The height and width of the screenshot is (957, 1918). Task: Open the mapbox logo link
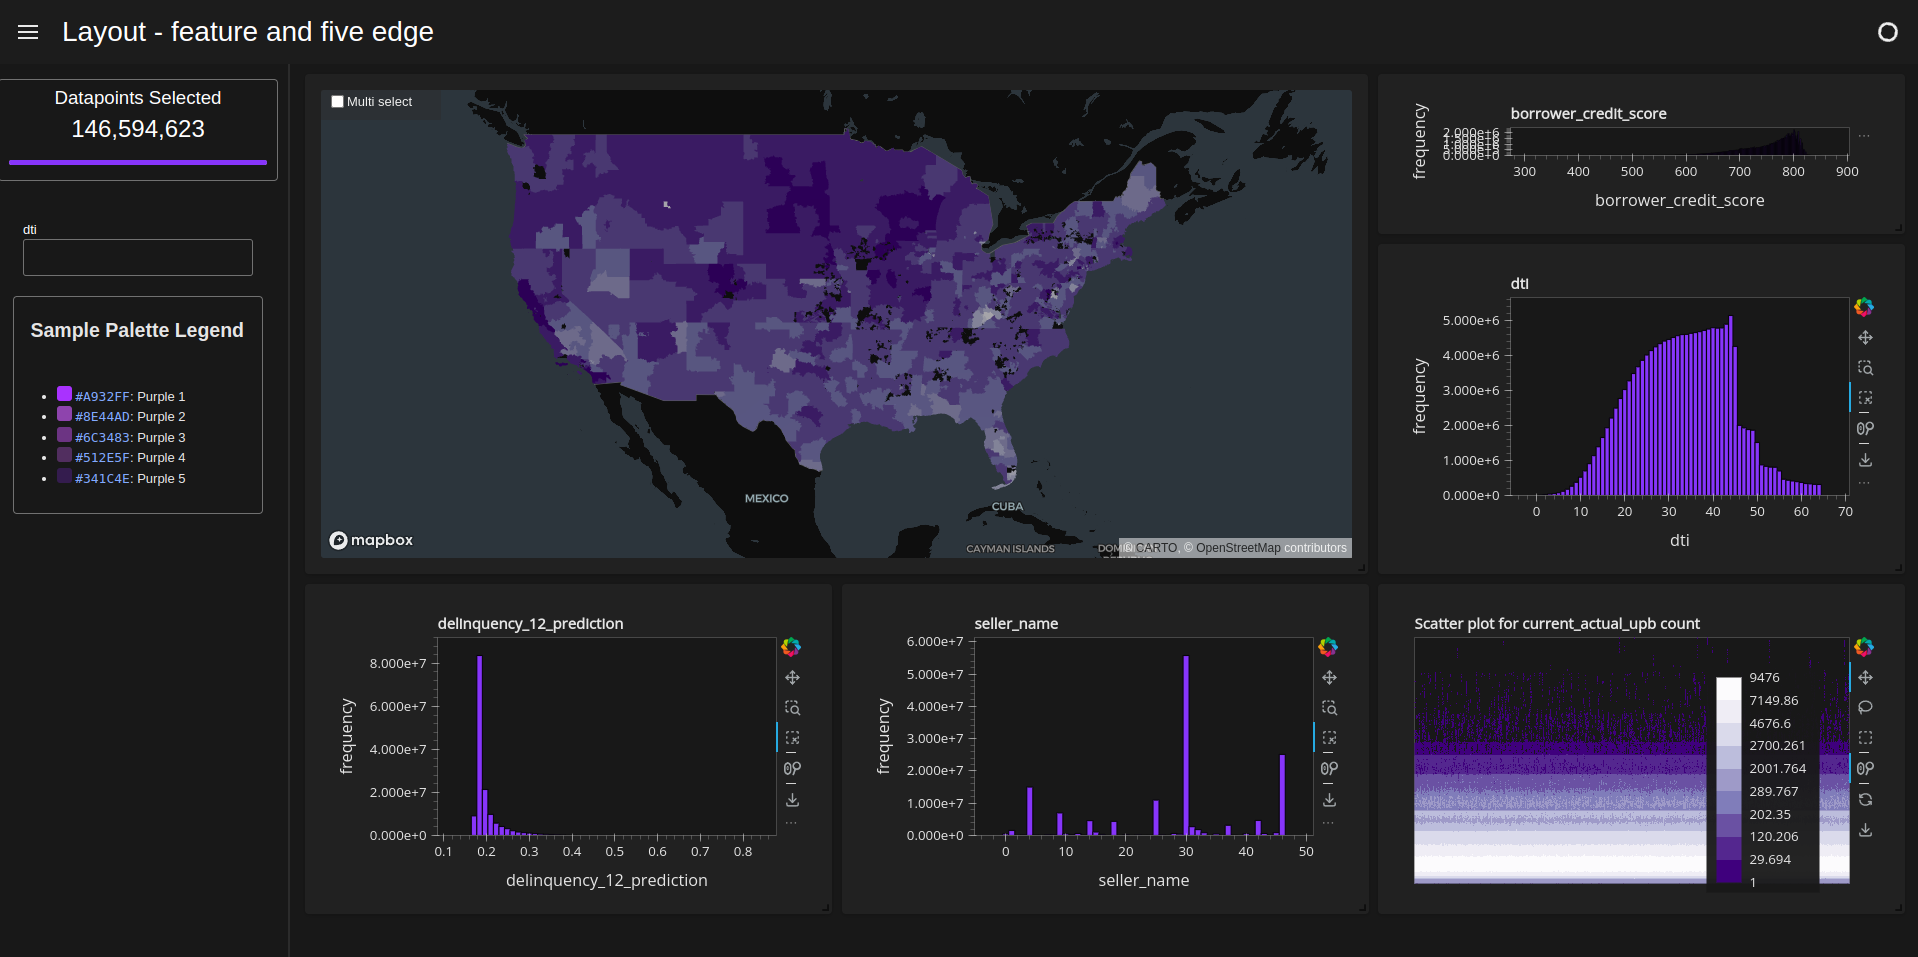click(371, 540)
